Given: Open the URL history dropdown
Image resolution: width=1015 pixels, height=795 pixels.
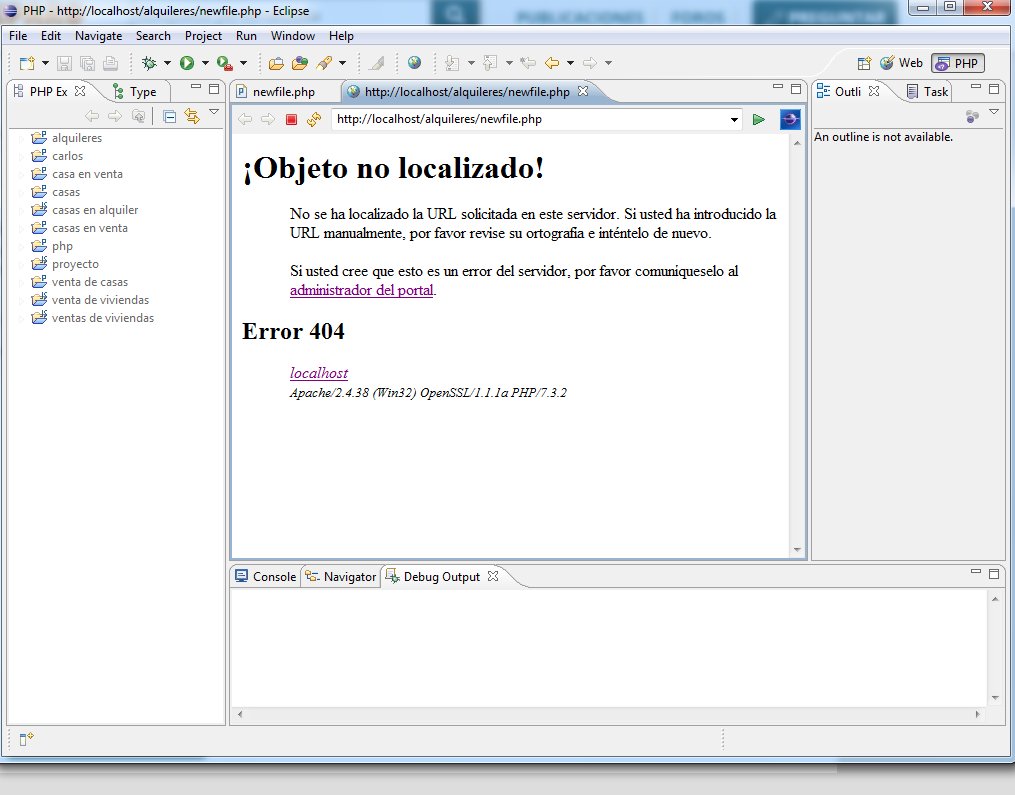Looking at the screenshot, I should point(734,119).
